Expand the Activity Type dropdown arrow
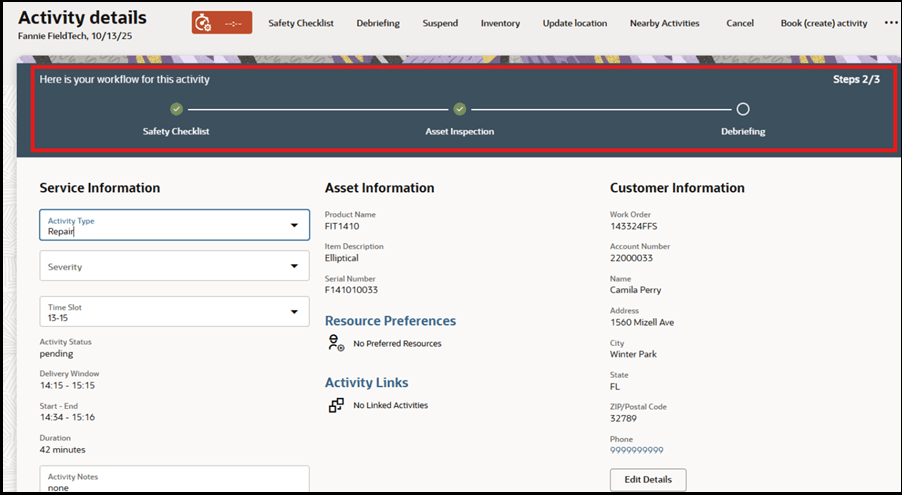Viewport: 902px width, 495px height. [x=295, y=225]
